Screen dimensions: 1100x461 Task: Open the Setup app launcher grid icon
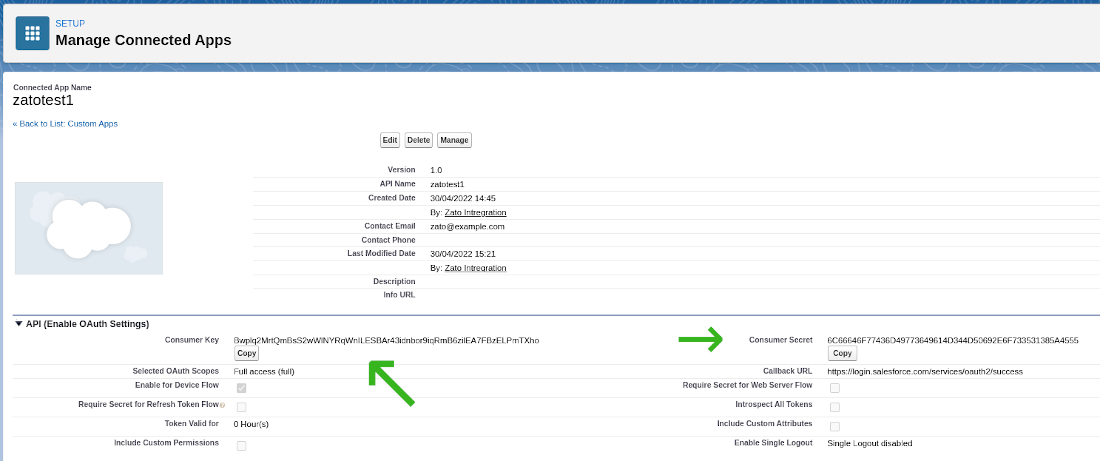pyautogui.click(x=32, y=33)
